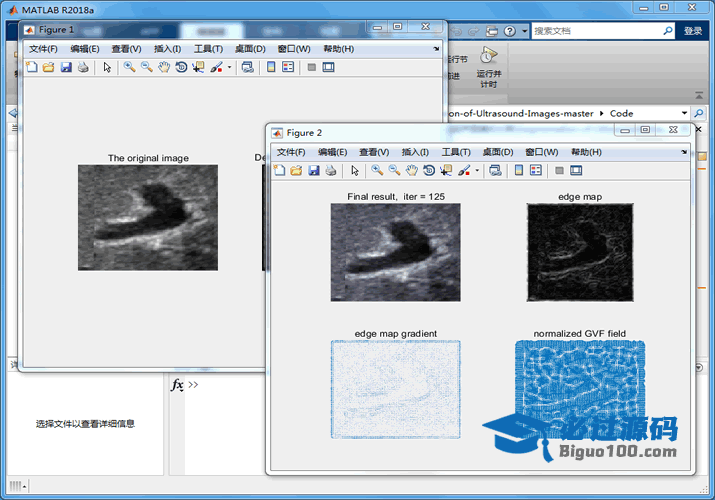Open 插入(I) menu in Figure 1
Image resolution: width=715 pixels, height=500 pixels.
[x=167, y=49]
